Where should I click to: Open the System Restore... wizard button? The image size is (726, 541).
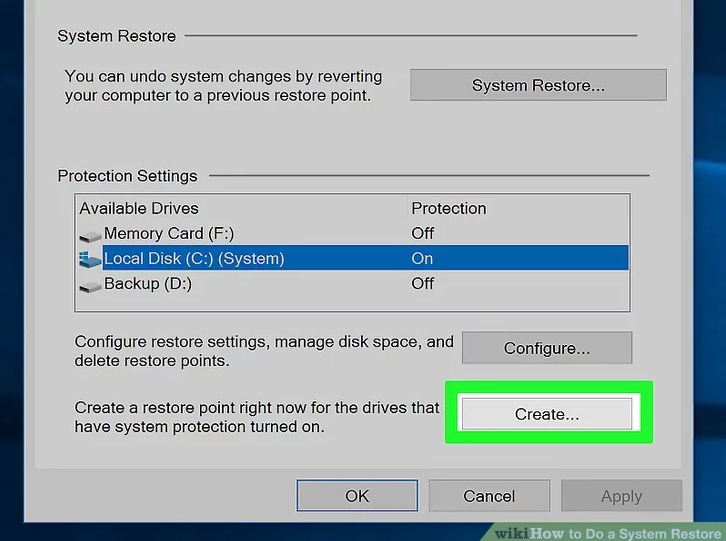click(x=538, y=85)
